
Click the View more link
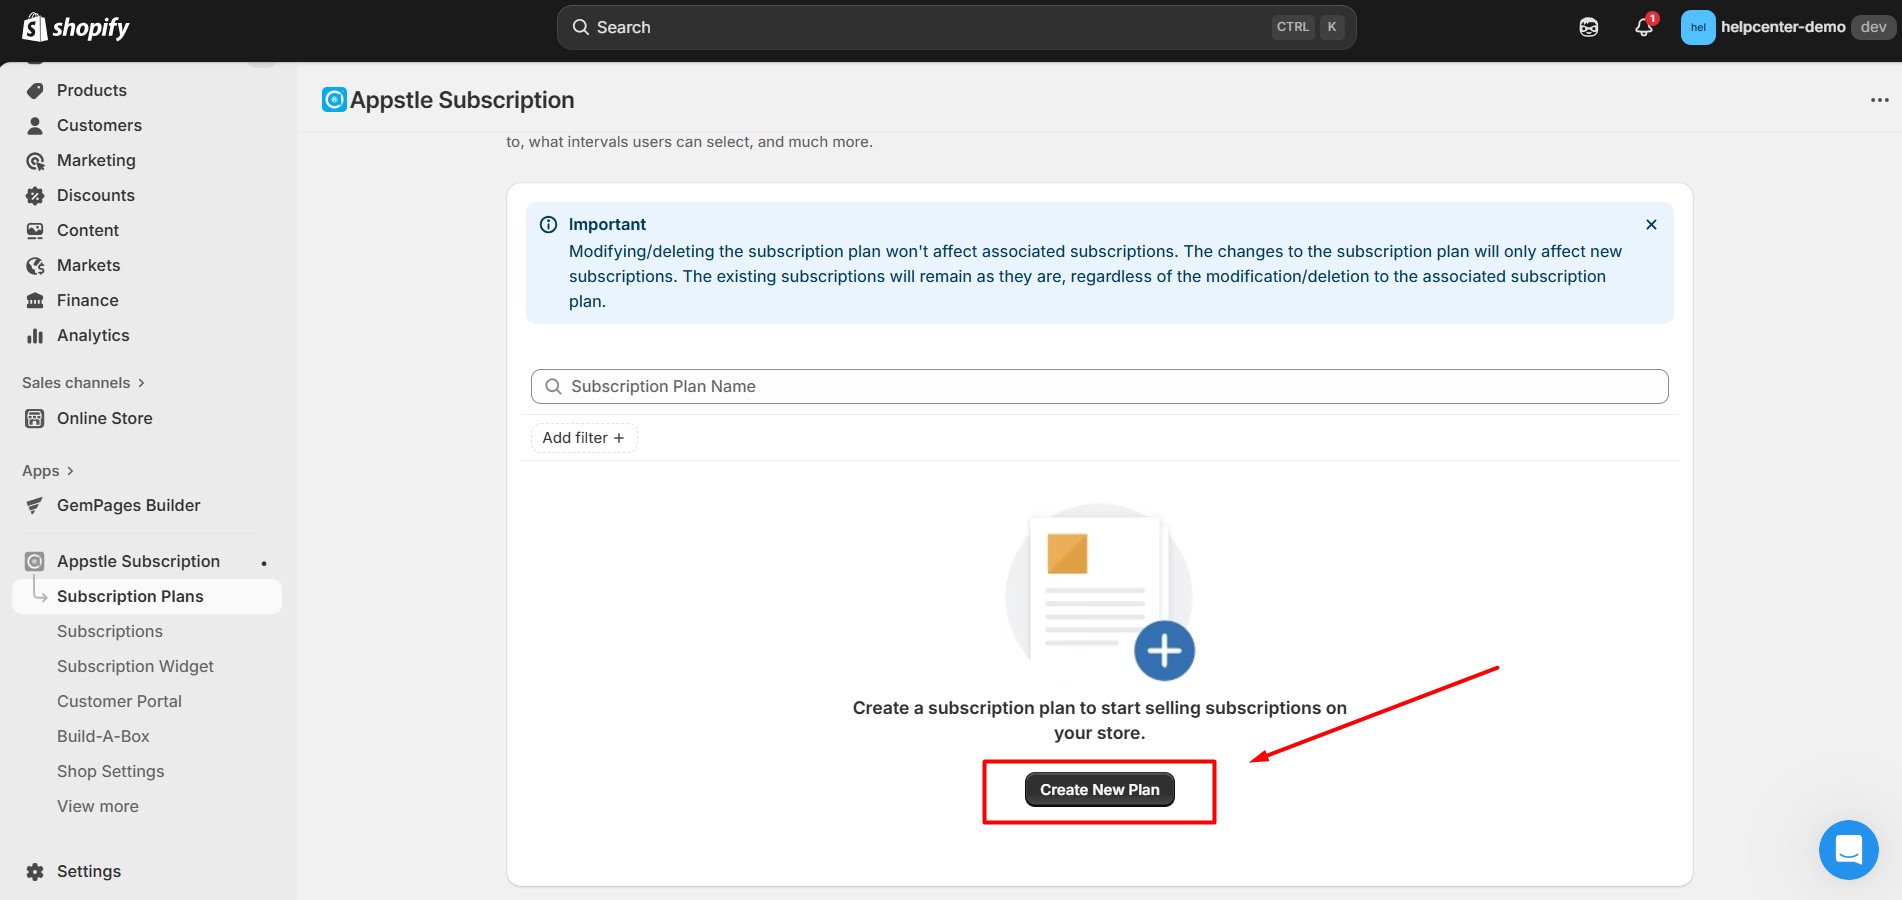[97, 806]
